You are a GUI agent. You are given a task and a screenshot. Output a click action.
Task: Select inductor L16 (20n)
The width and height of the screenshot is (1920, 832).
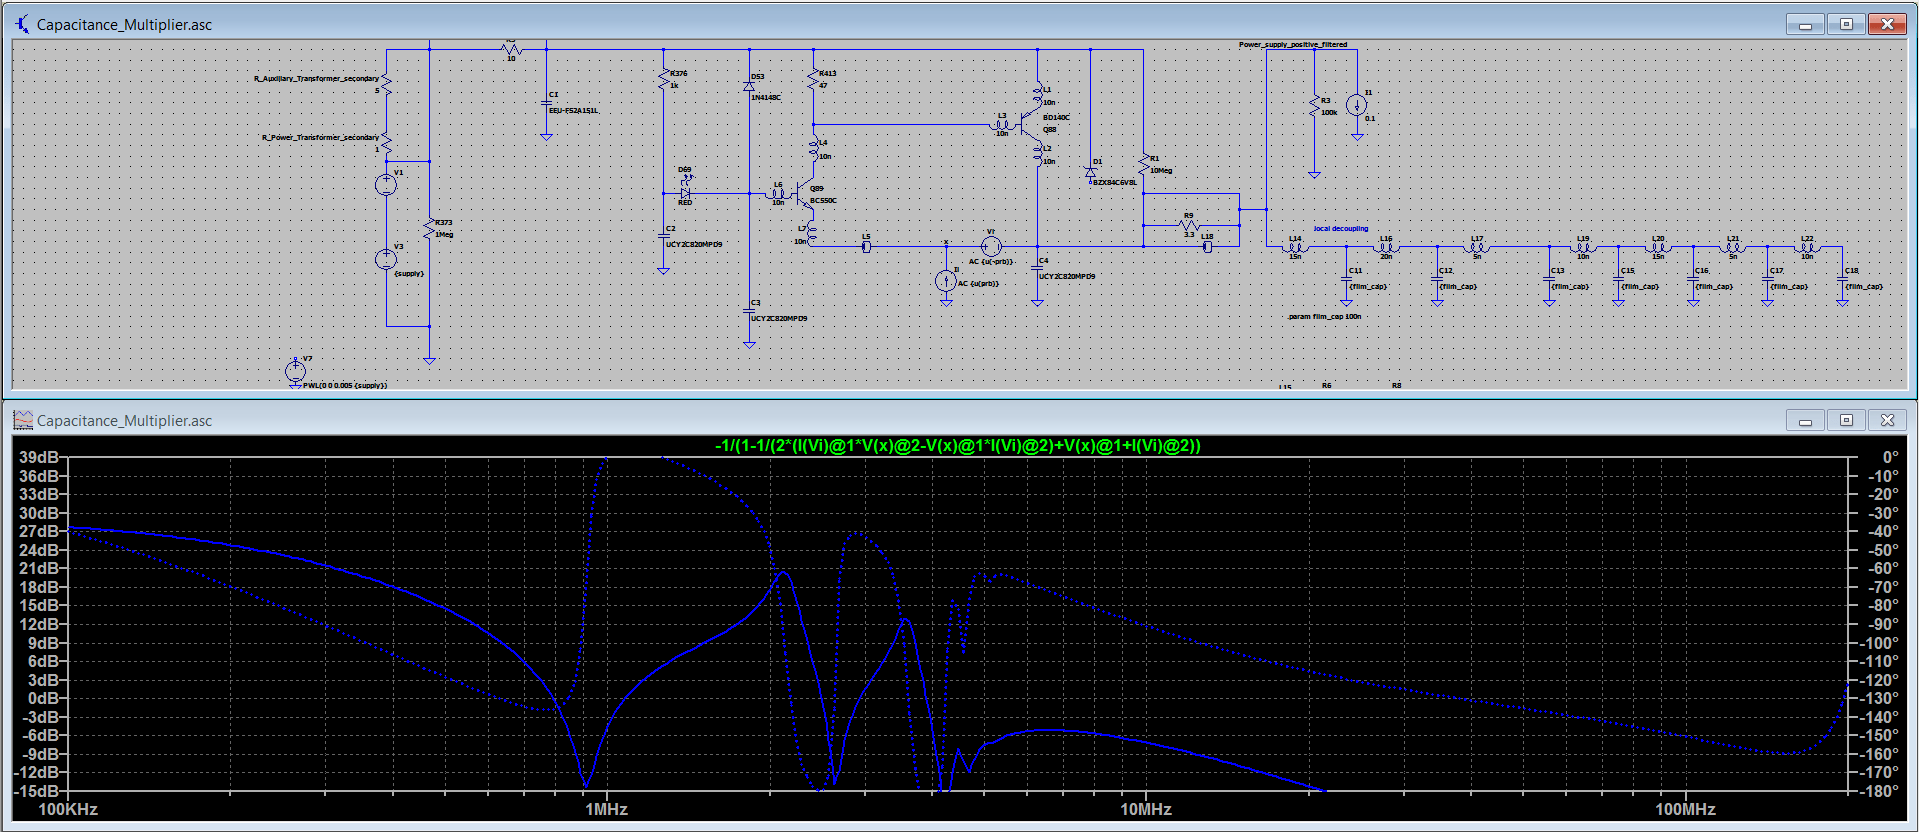[x=1386, y=246]
